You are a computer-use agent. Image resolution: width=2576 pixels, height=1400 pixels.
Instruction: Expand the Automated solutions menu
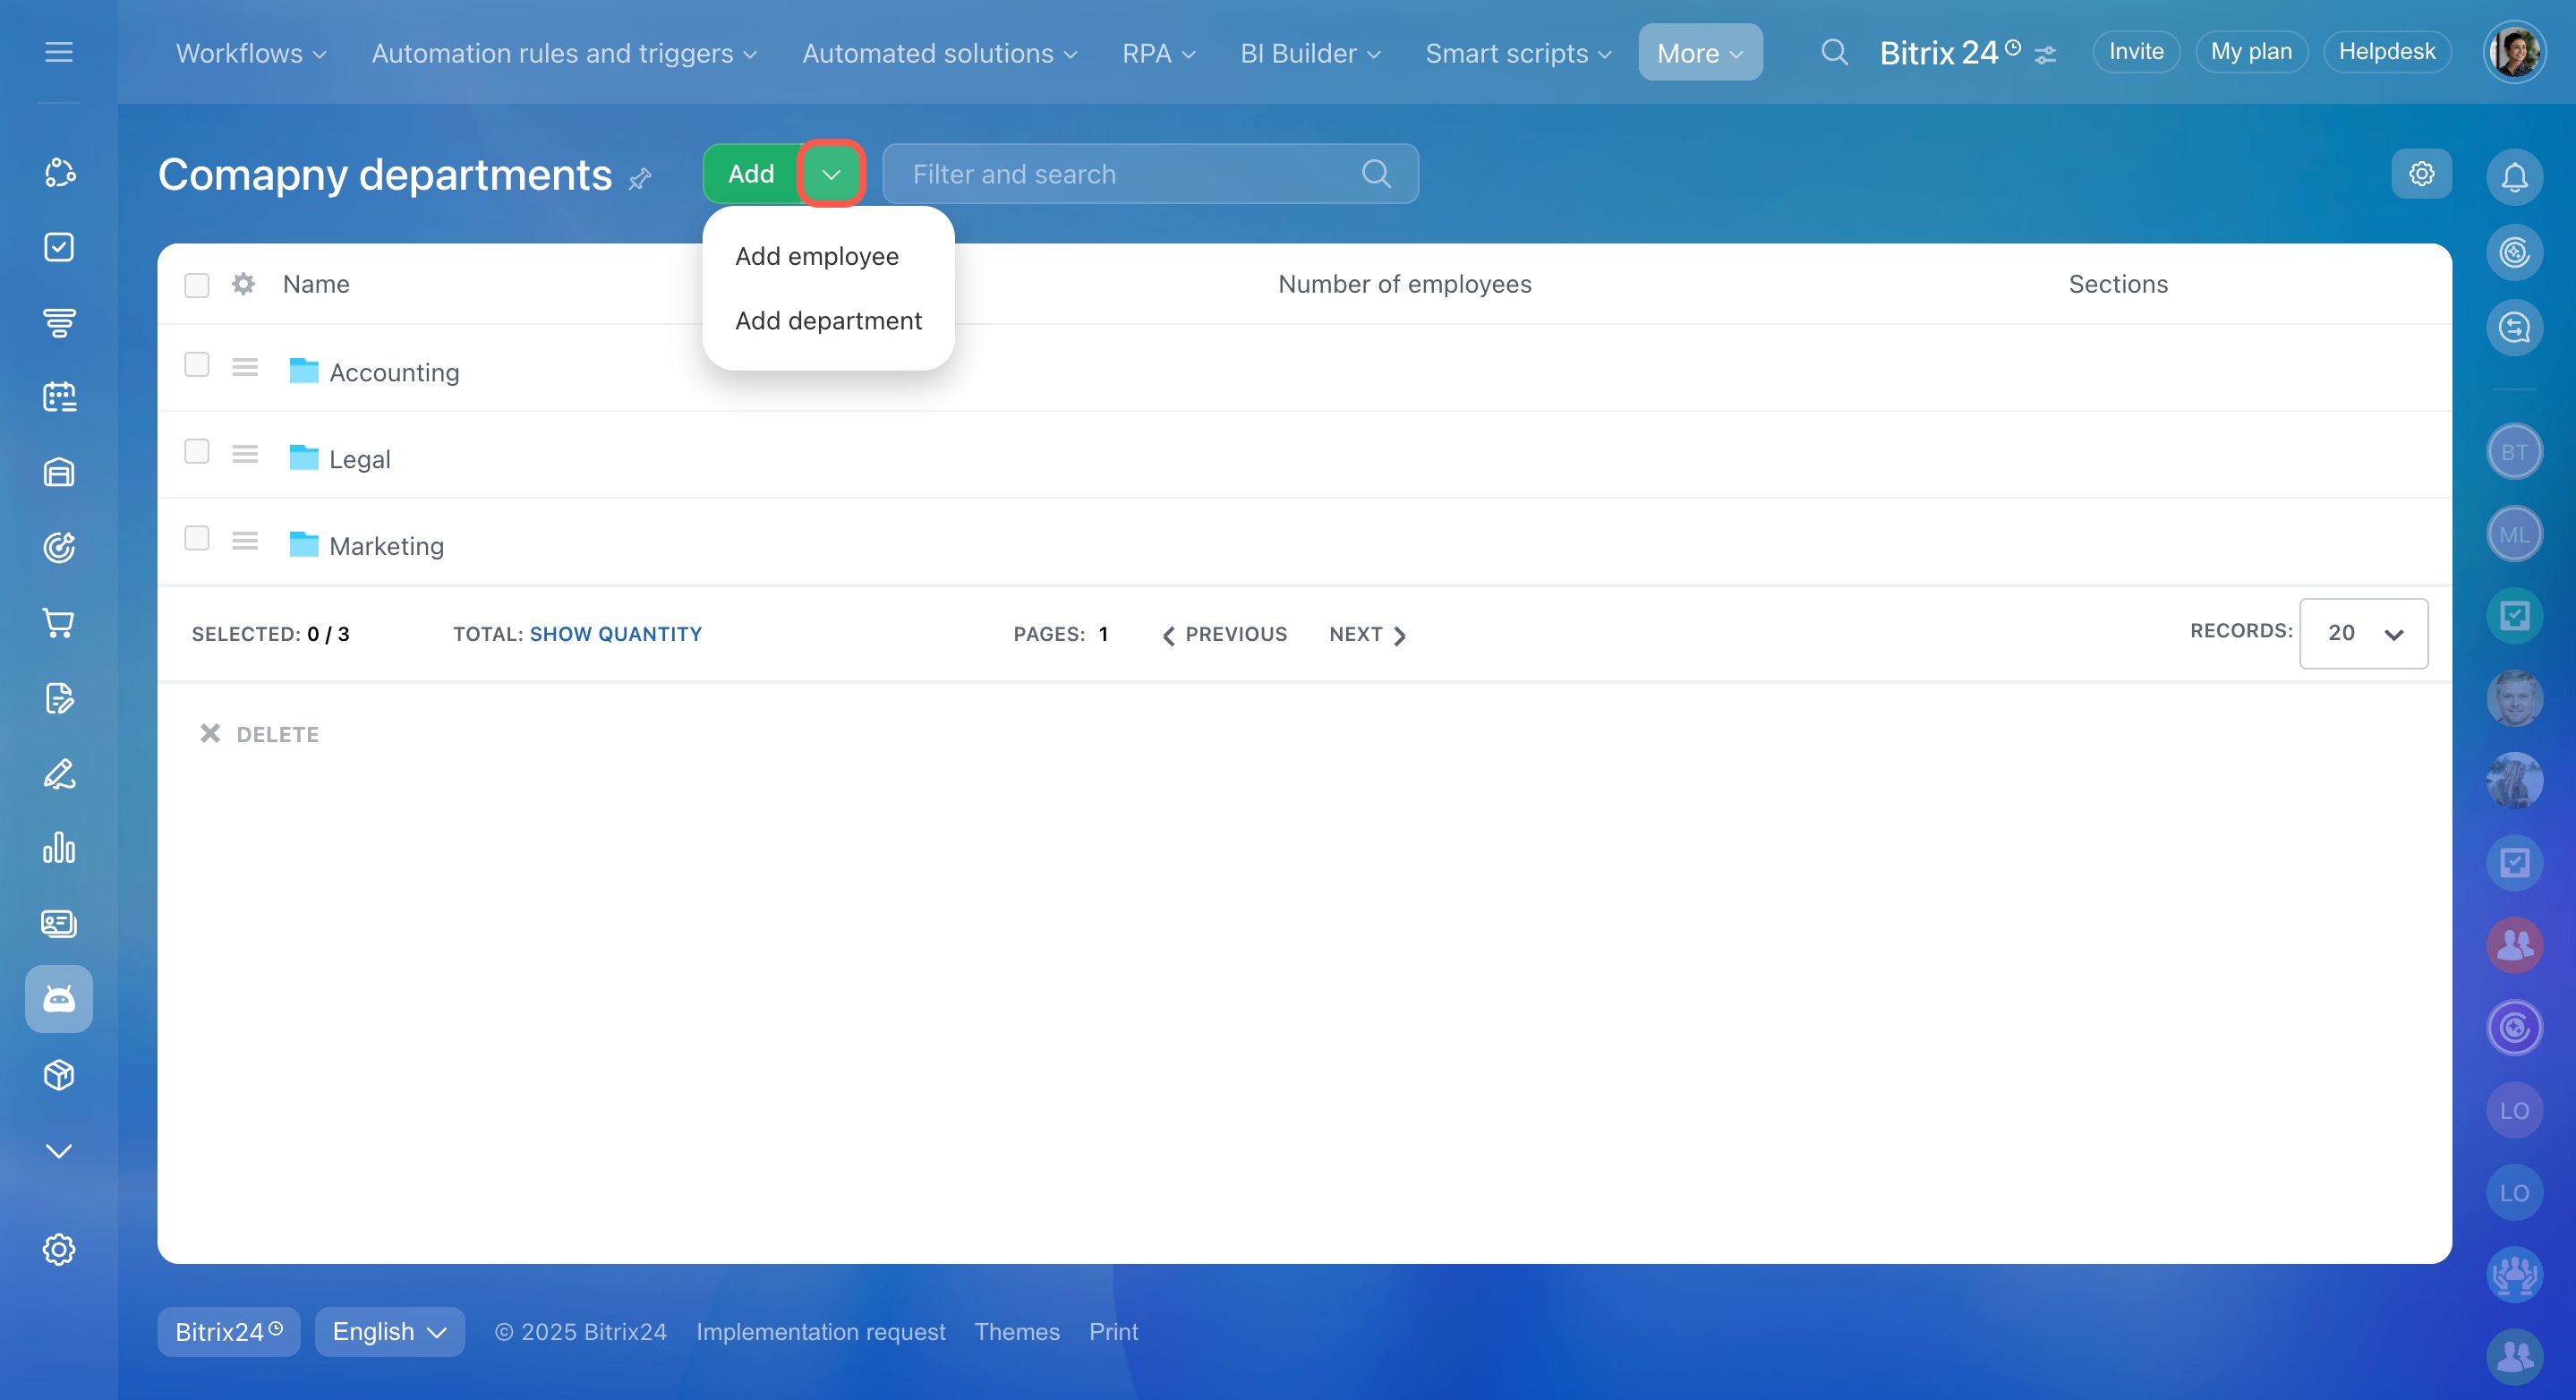[939, 53]
